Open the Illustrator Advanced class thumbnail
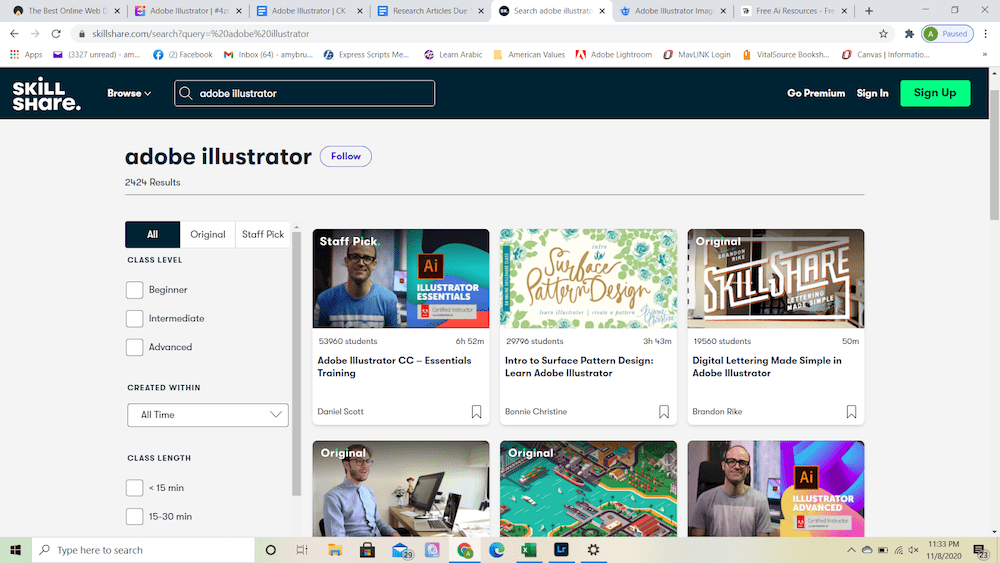The width and height of the screenshot is (1000, 563). (x=776, y=488)
